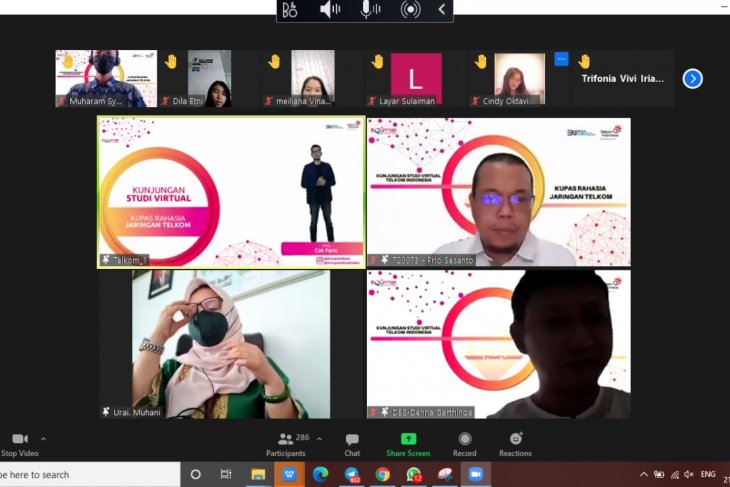Click the broadcast signal icon in top bar
Screen dimensions: 730x487
[411, 10]
